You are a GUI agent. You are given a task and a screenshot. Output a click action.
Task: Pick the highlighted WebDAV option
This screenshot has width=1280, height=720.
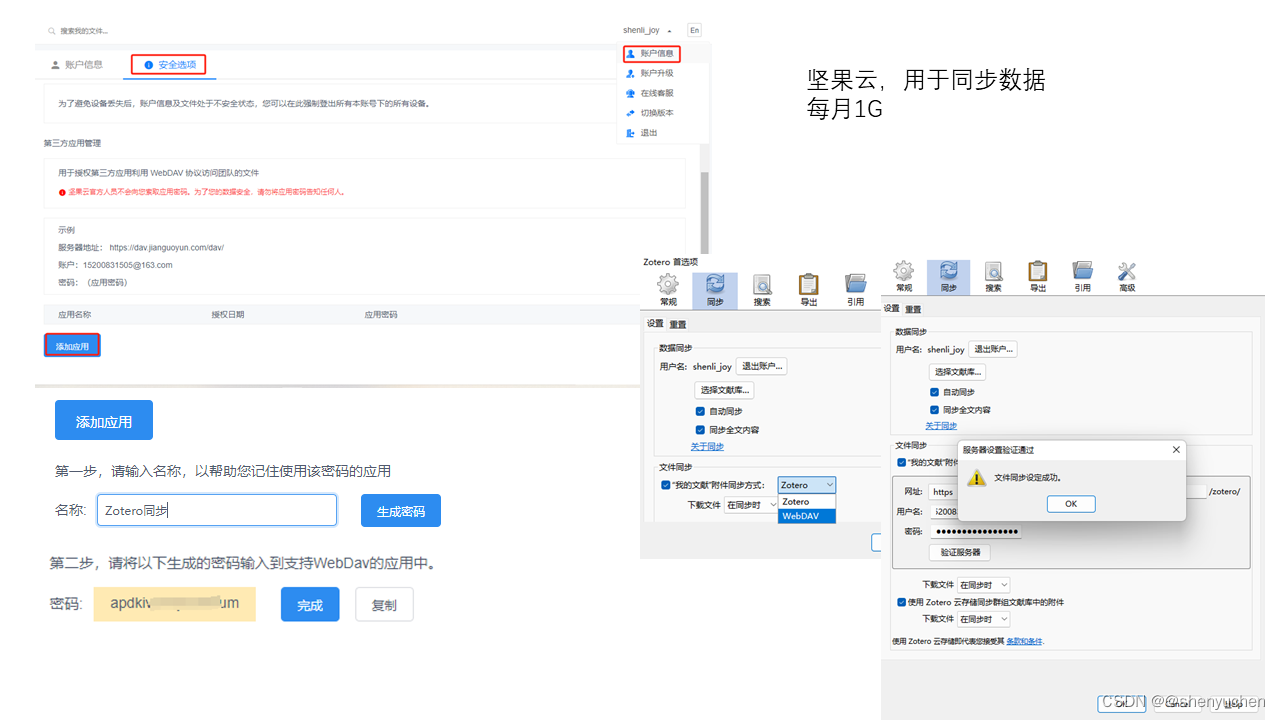[806, 517]
